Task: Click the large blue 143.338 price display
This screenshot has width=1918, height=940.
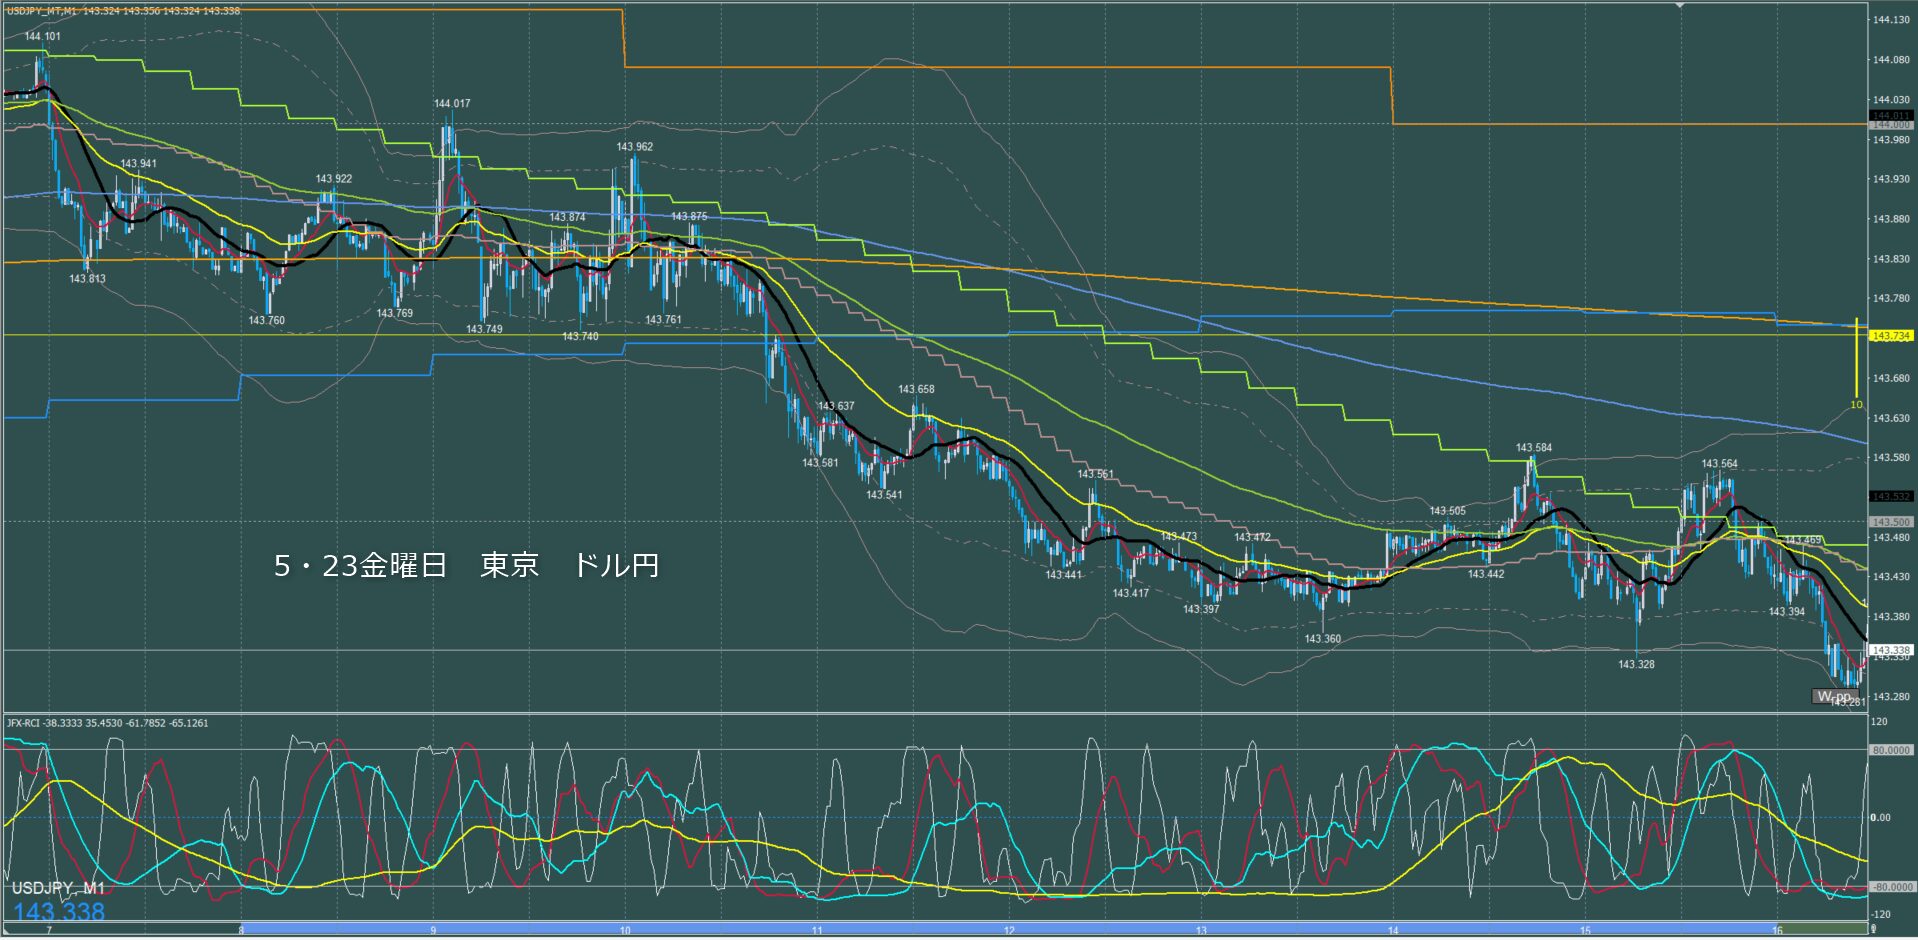Action: click(59, 911)
